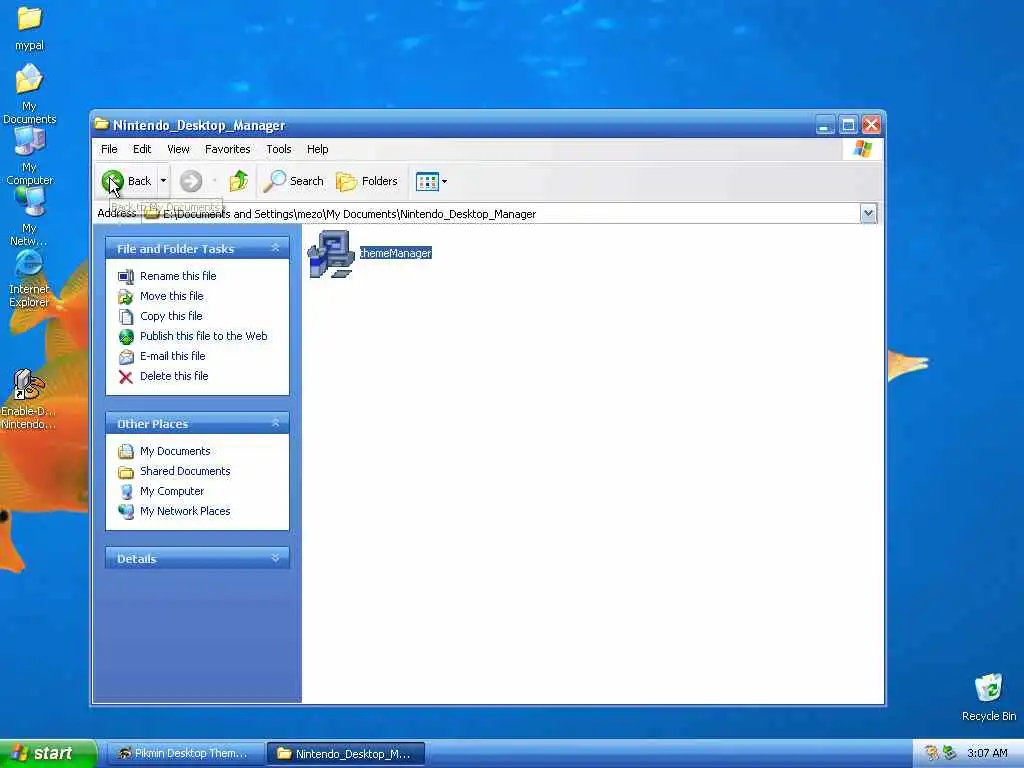1024x768 pixels.
Task: Open the Back history dropdown arrow
Action: [163, 181]
